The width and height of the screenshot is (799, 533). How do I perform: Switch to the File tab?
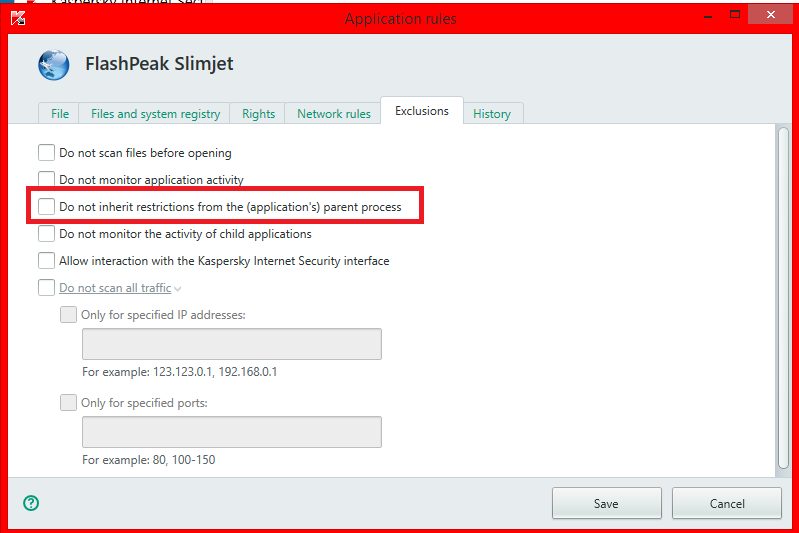coord(60,113)
